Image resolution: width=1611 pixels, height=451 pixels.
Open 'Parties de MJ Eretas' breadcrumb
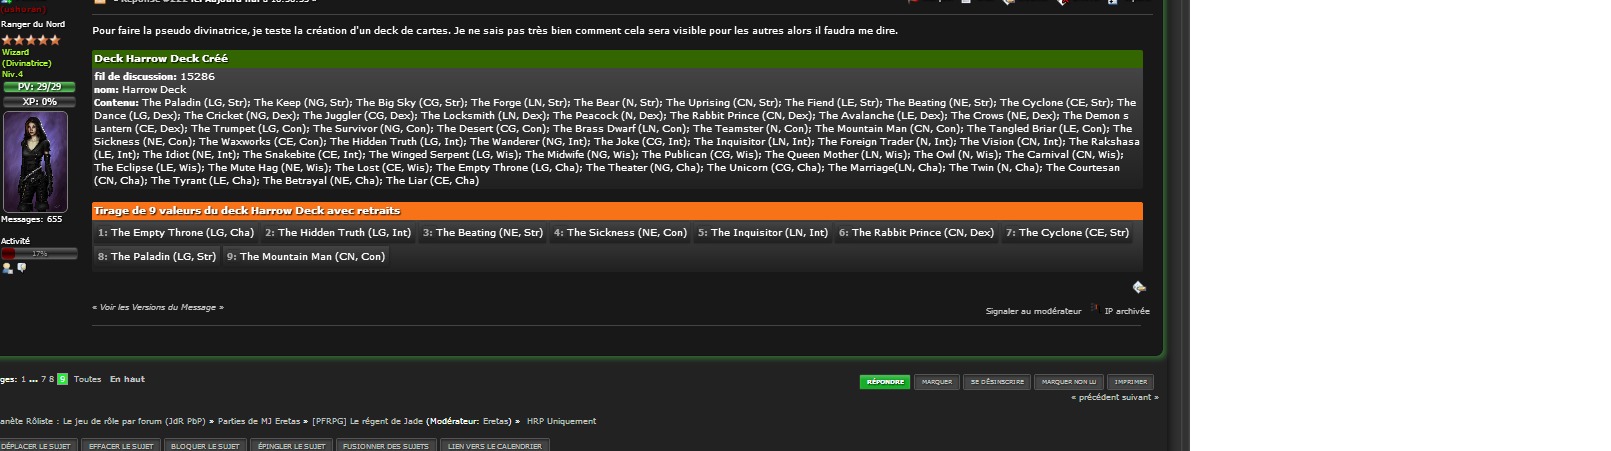258,421
